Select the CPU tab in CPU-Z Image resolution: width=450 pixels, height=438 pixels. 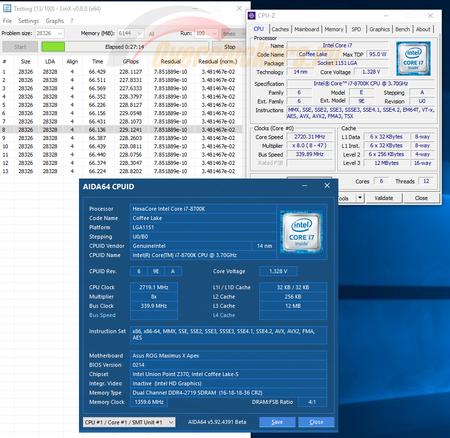[259, 29]
